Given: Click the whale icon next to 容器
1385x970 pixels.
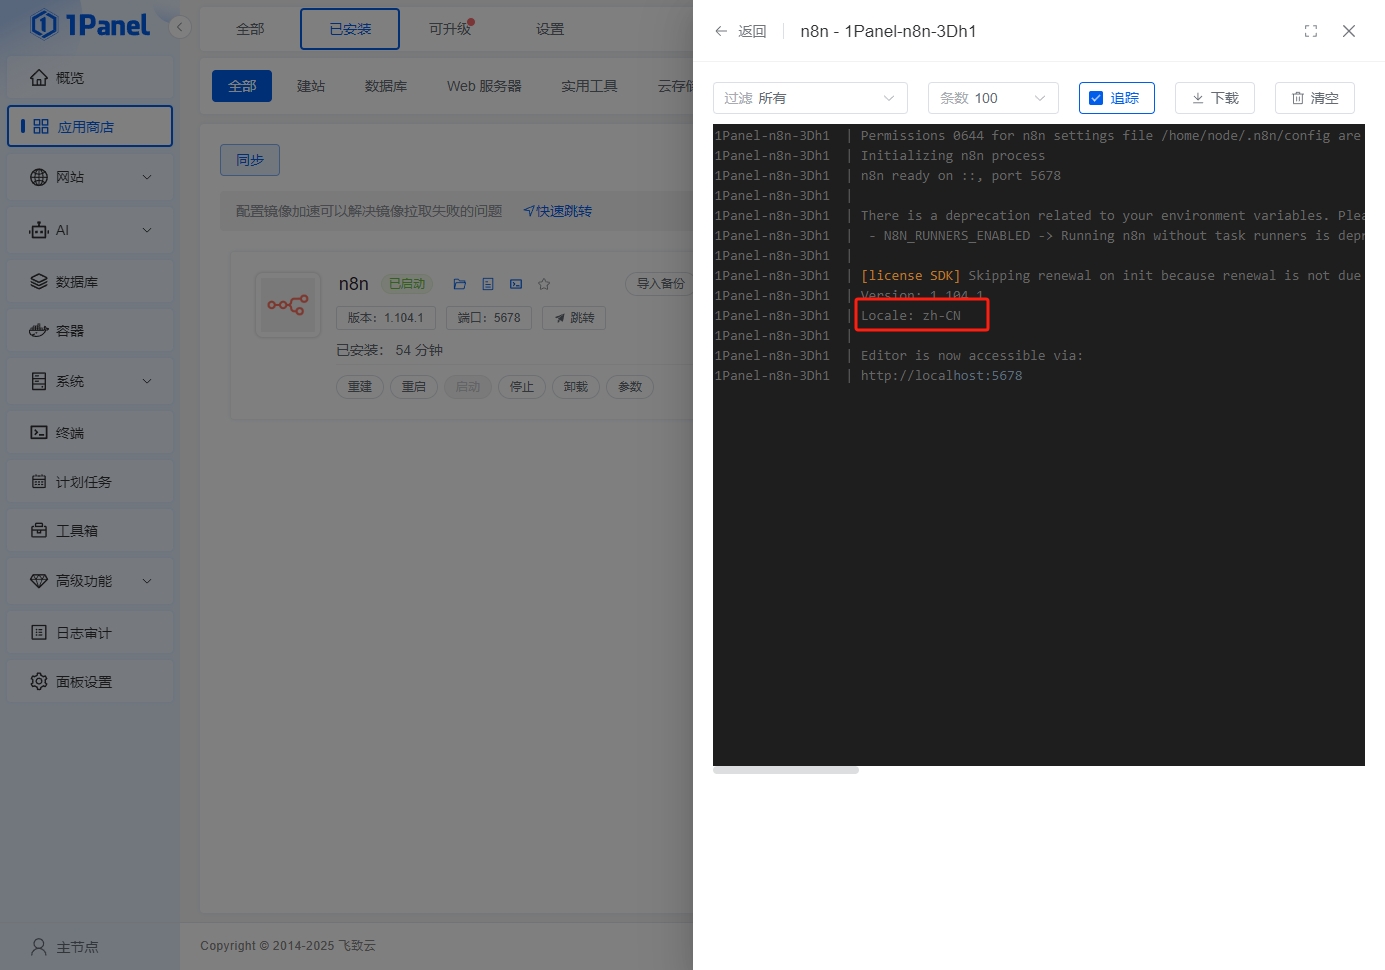Looking at the screenshot, I should (x=39, y=330).
